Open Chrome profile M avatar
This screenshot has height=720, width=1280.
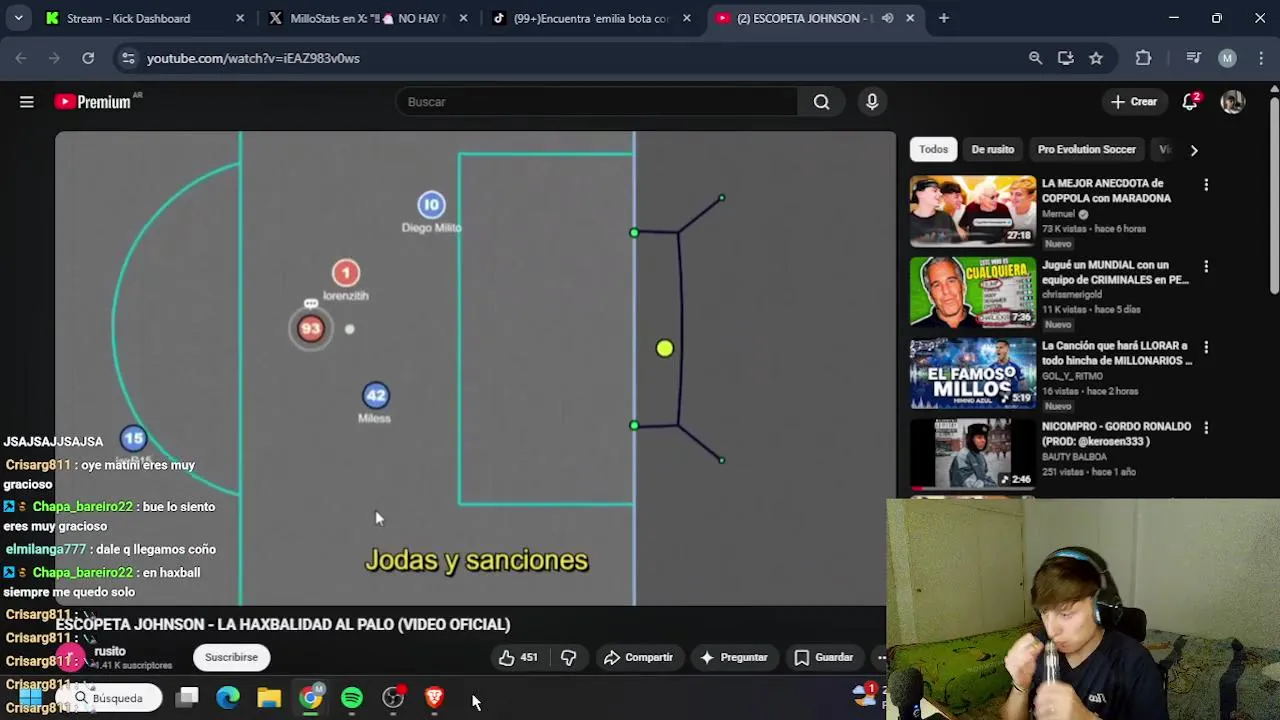click(1227, 58)
